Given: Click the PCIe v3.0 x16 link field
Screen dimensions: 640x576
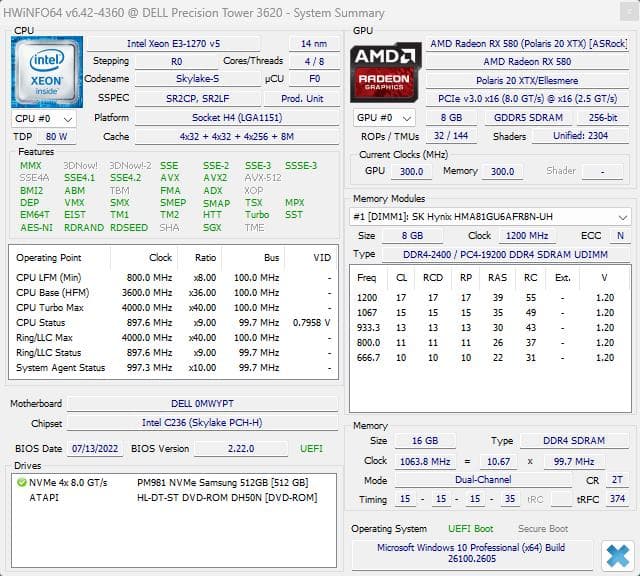Looking at the screenshot, I should point(527,99).
